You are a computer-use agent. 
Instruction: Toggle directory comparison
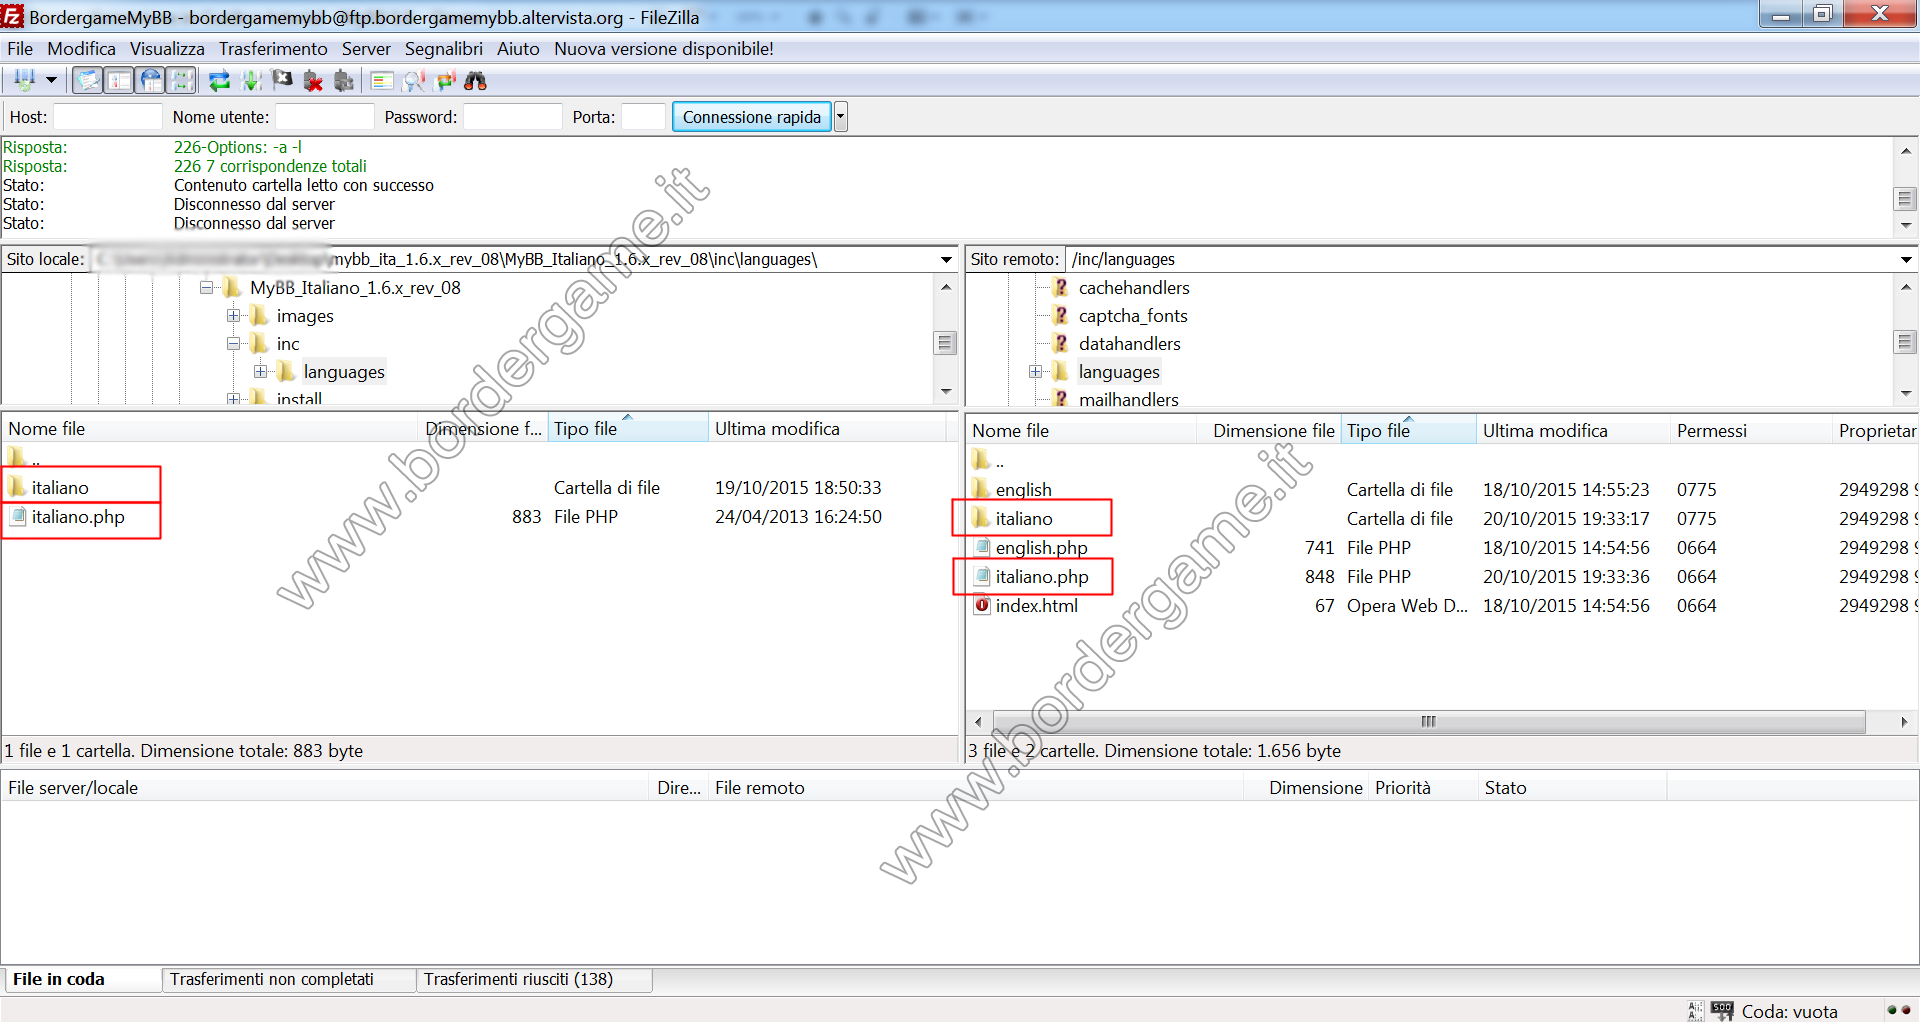click(x=413, y=80)
